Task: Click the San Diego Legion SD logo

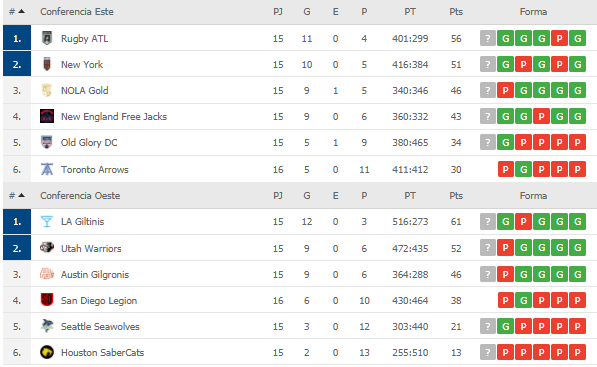Action: (x=47, y=300)
